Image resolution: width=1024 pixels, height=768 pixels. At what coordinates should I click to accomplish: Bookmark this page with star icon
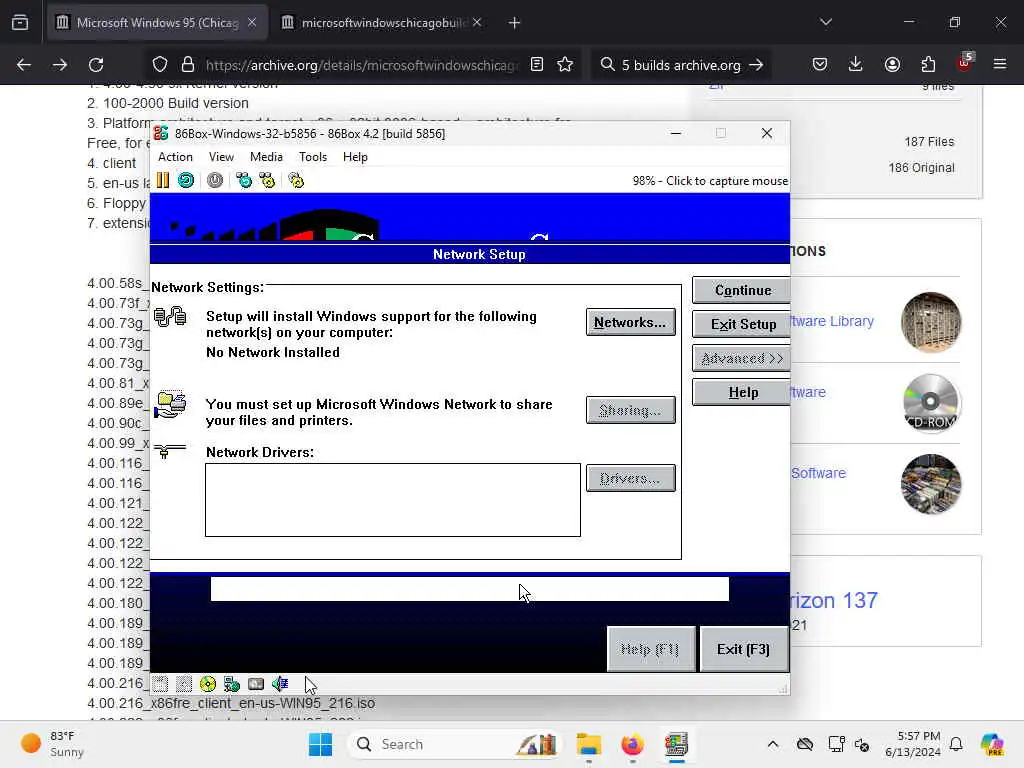(x=565, y=65)
